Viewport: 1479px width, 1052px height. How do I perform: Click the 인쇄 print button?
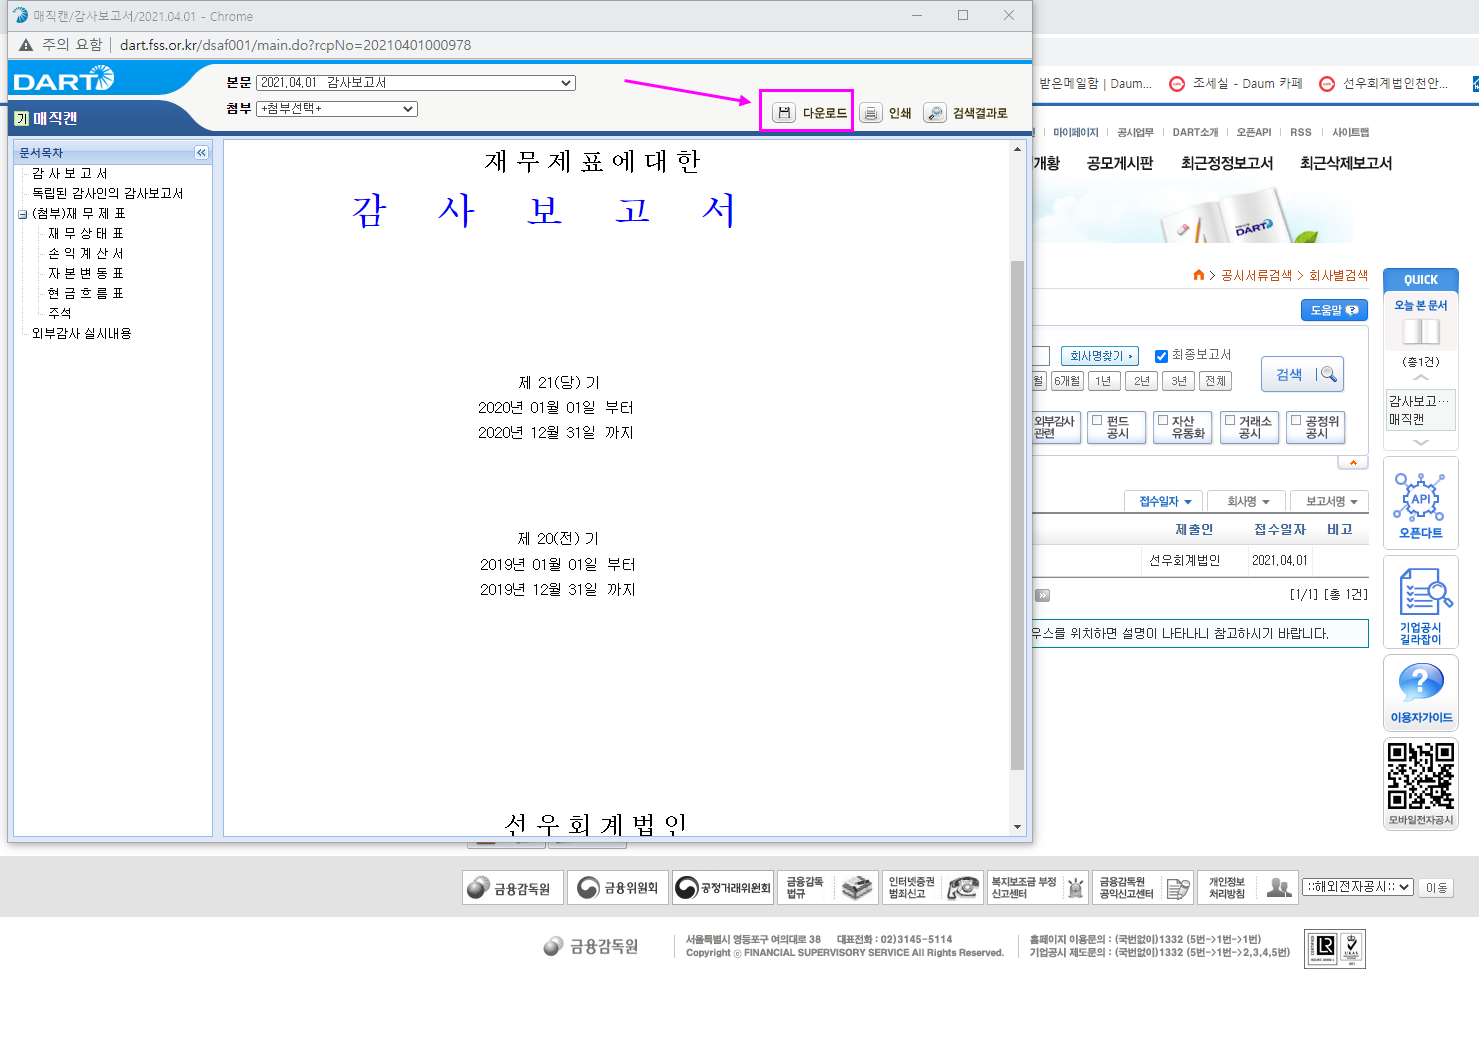coord(886,113)
